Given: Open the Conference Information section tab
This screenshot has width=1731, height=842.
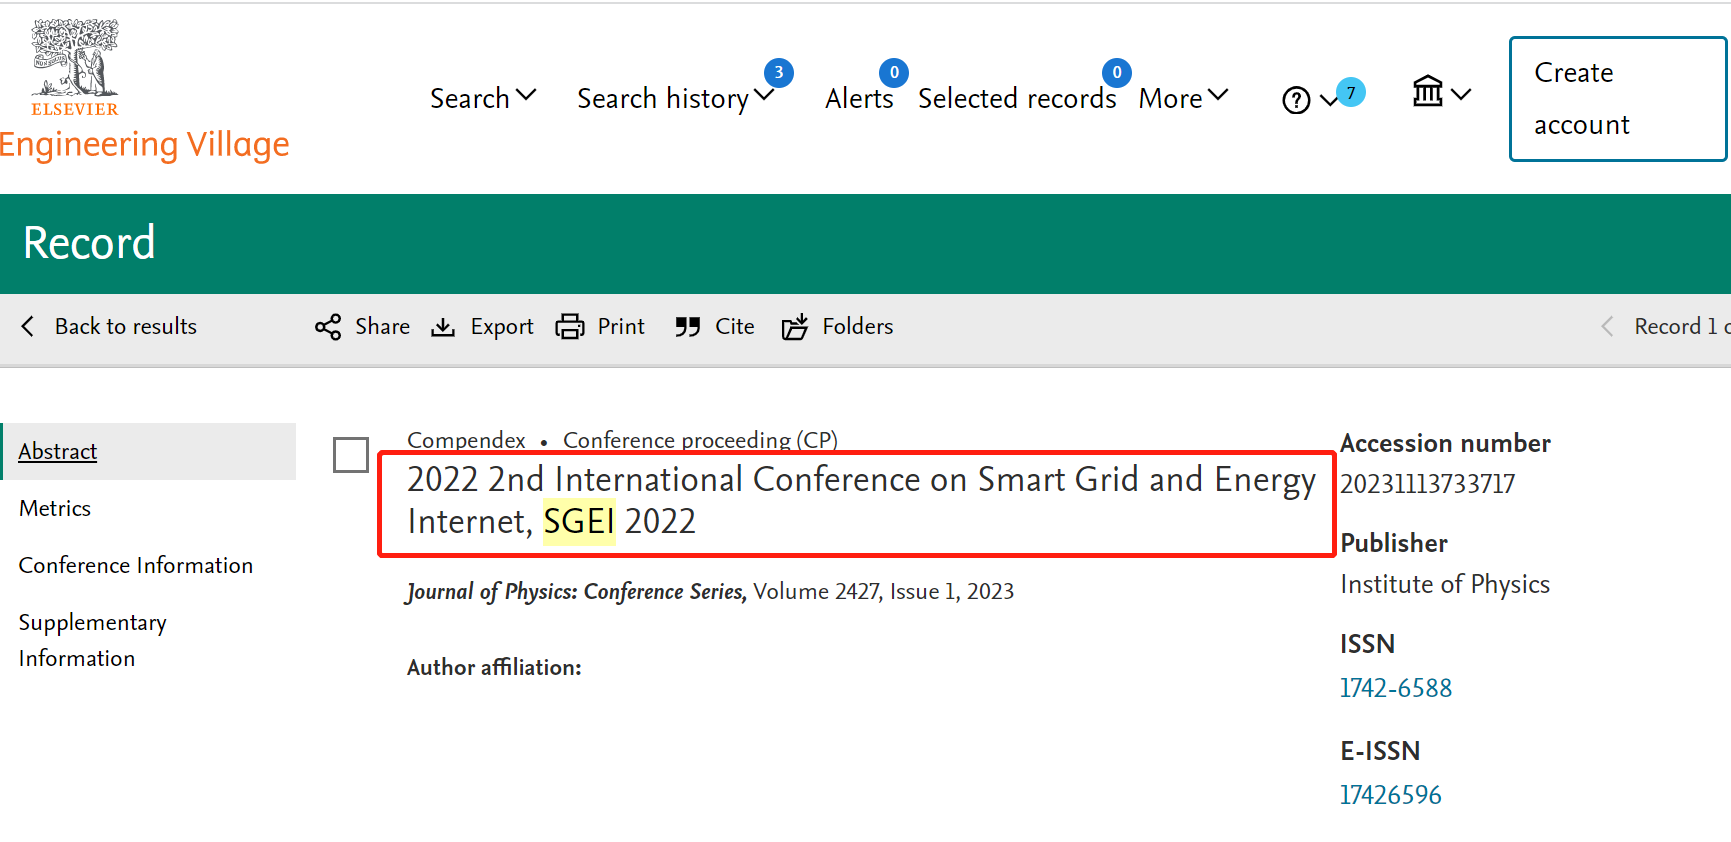Looking at the screenshot, I should click(x=136, y=565).
